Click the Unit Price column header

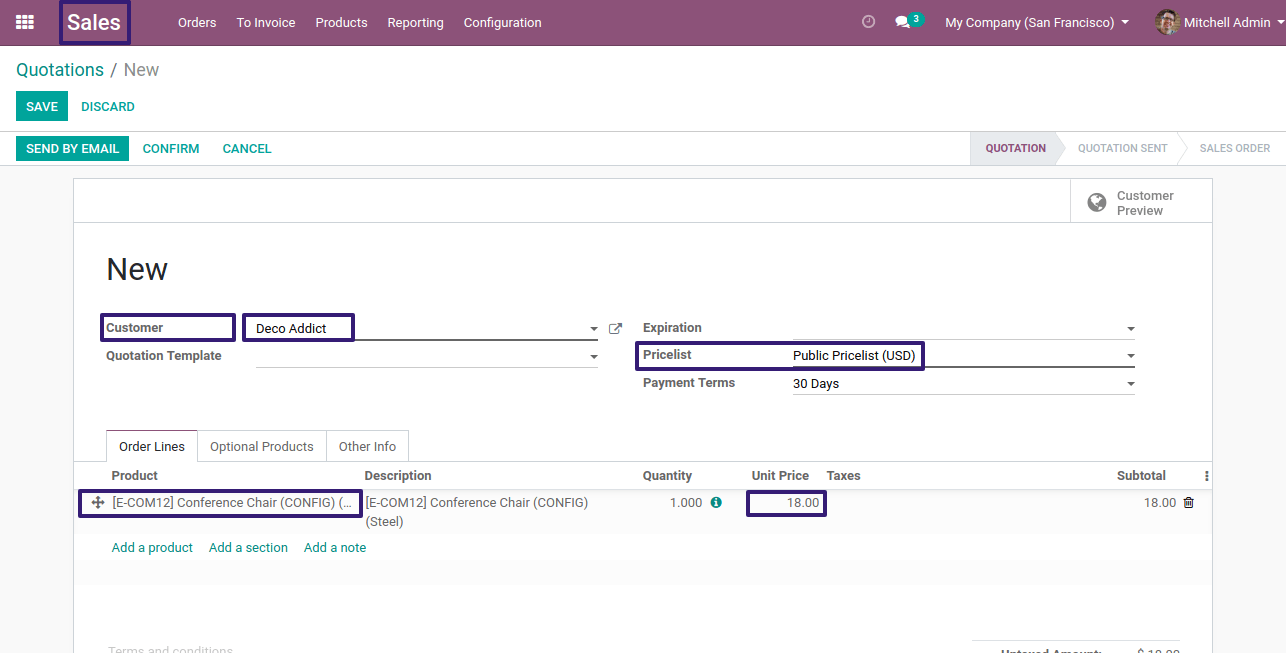780,476
